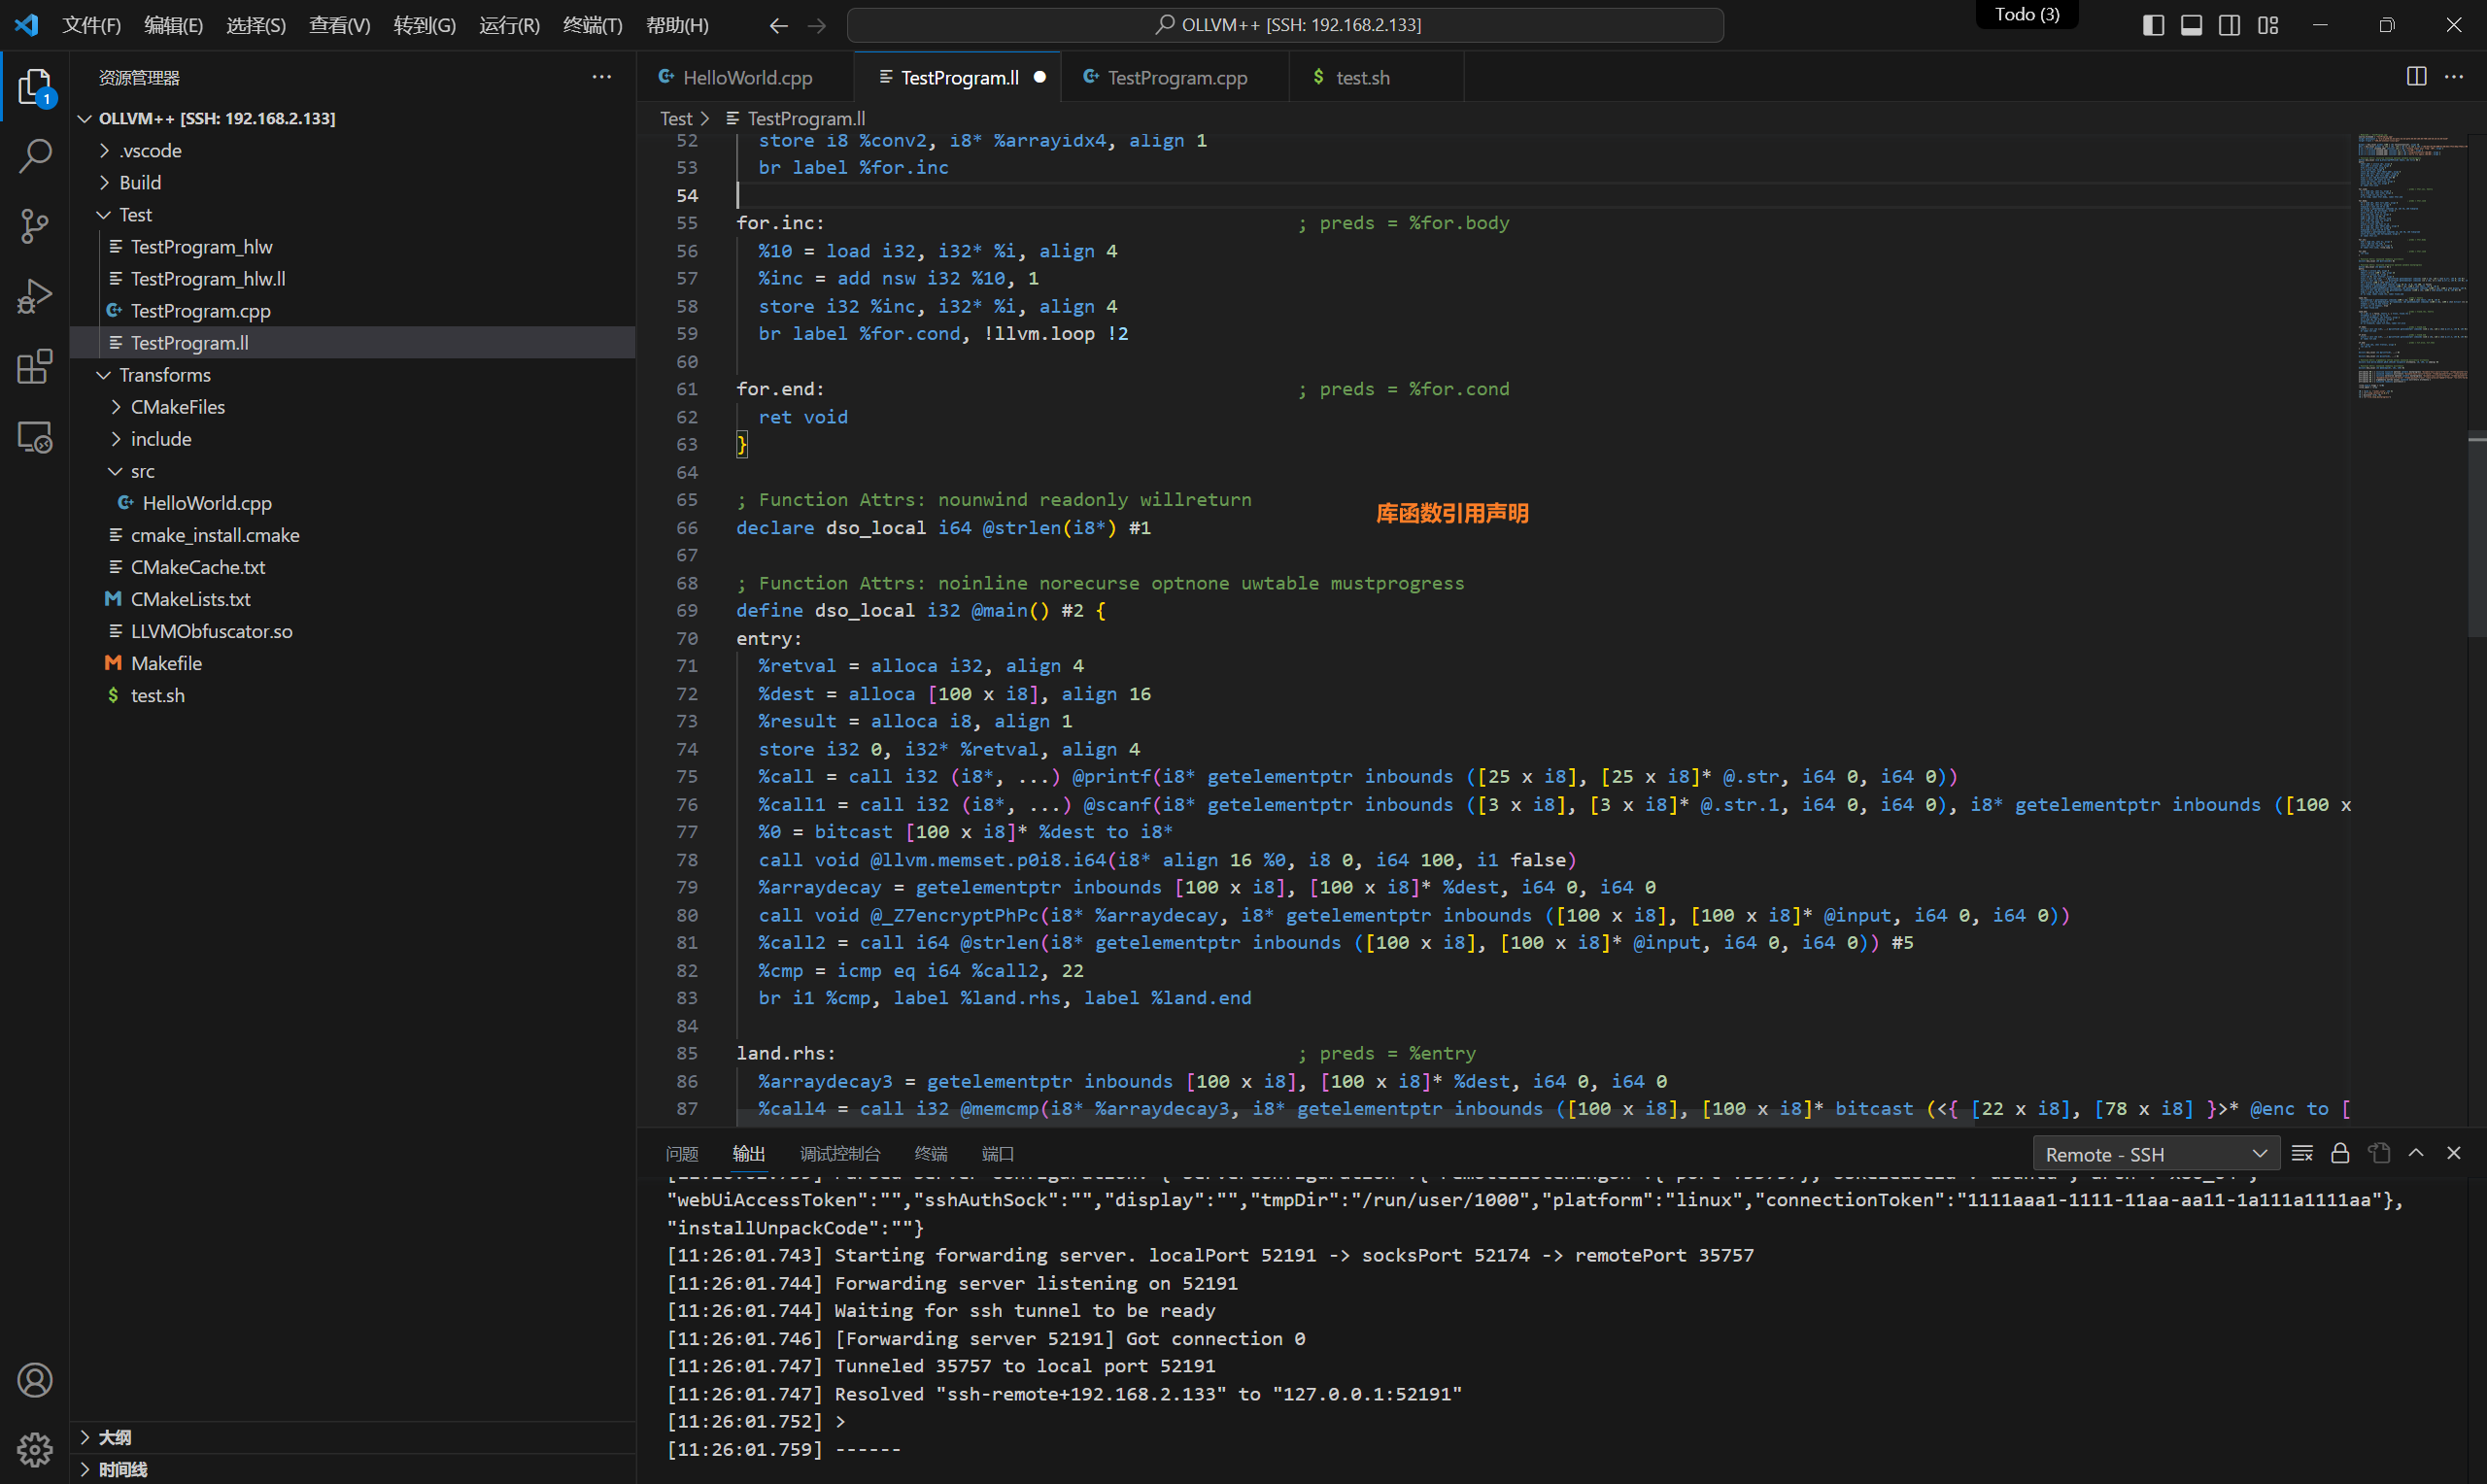The image size is (2487, 1484).
Task: Split the editor to the right
Action: tap(2417, 77)
